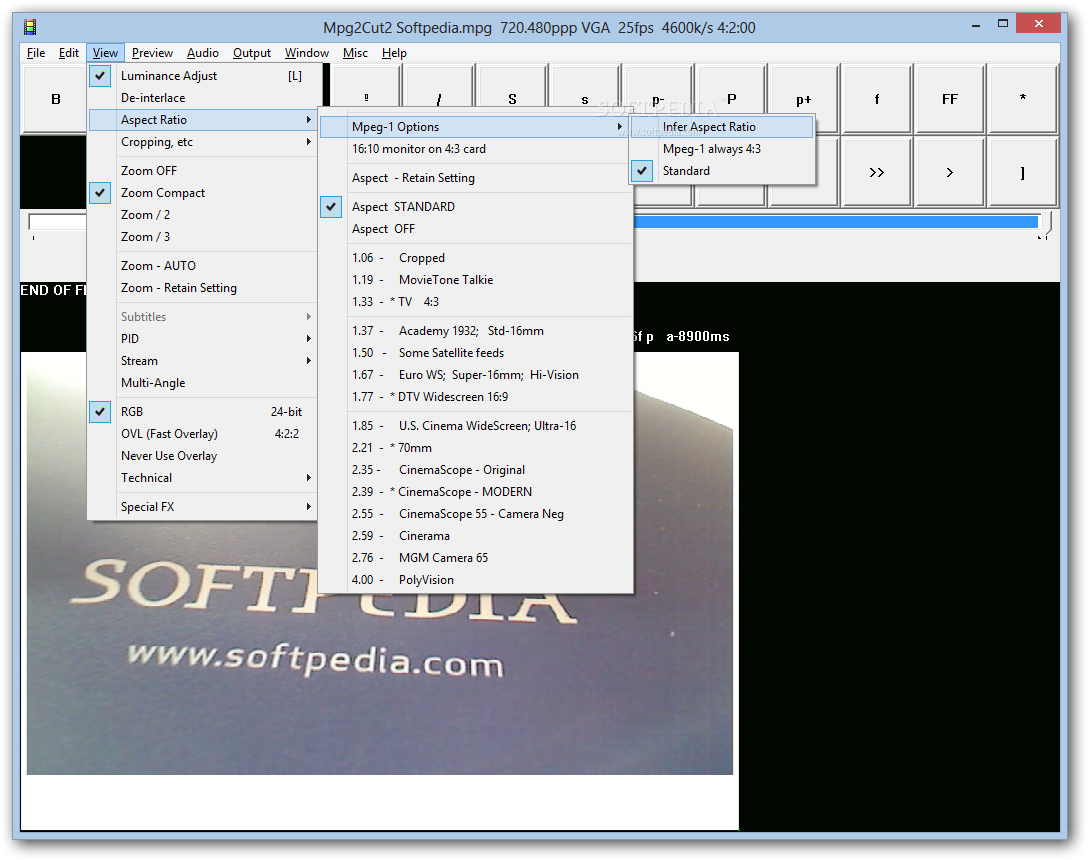Viewport: 1088px width, 860px height.
Task: Select Aspect STANDARD checked item
Action: 476,207
